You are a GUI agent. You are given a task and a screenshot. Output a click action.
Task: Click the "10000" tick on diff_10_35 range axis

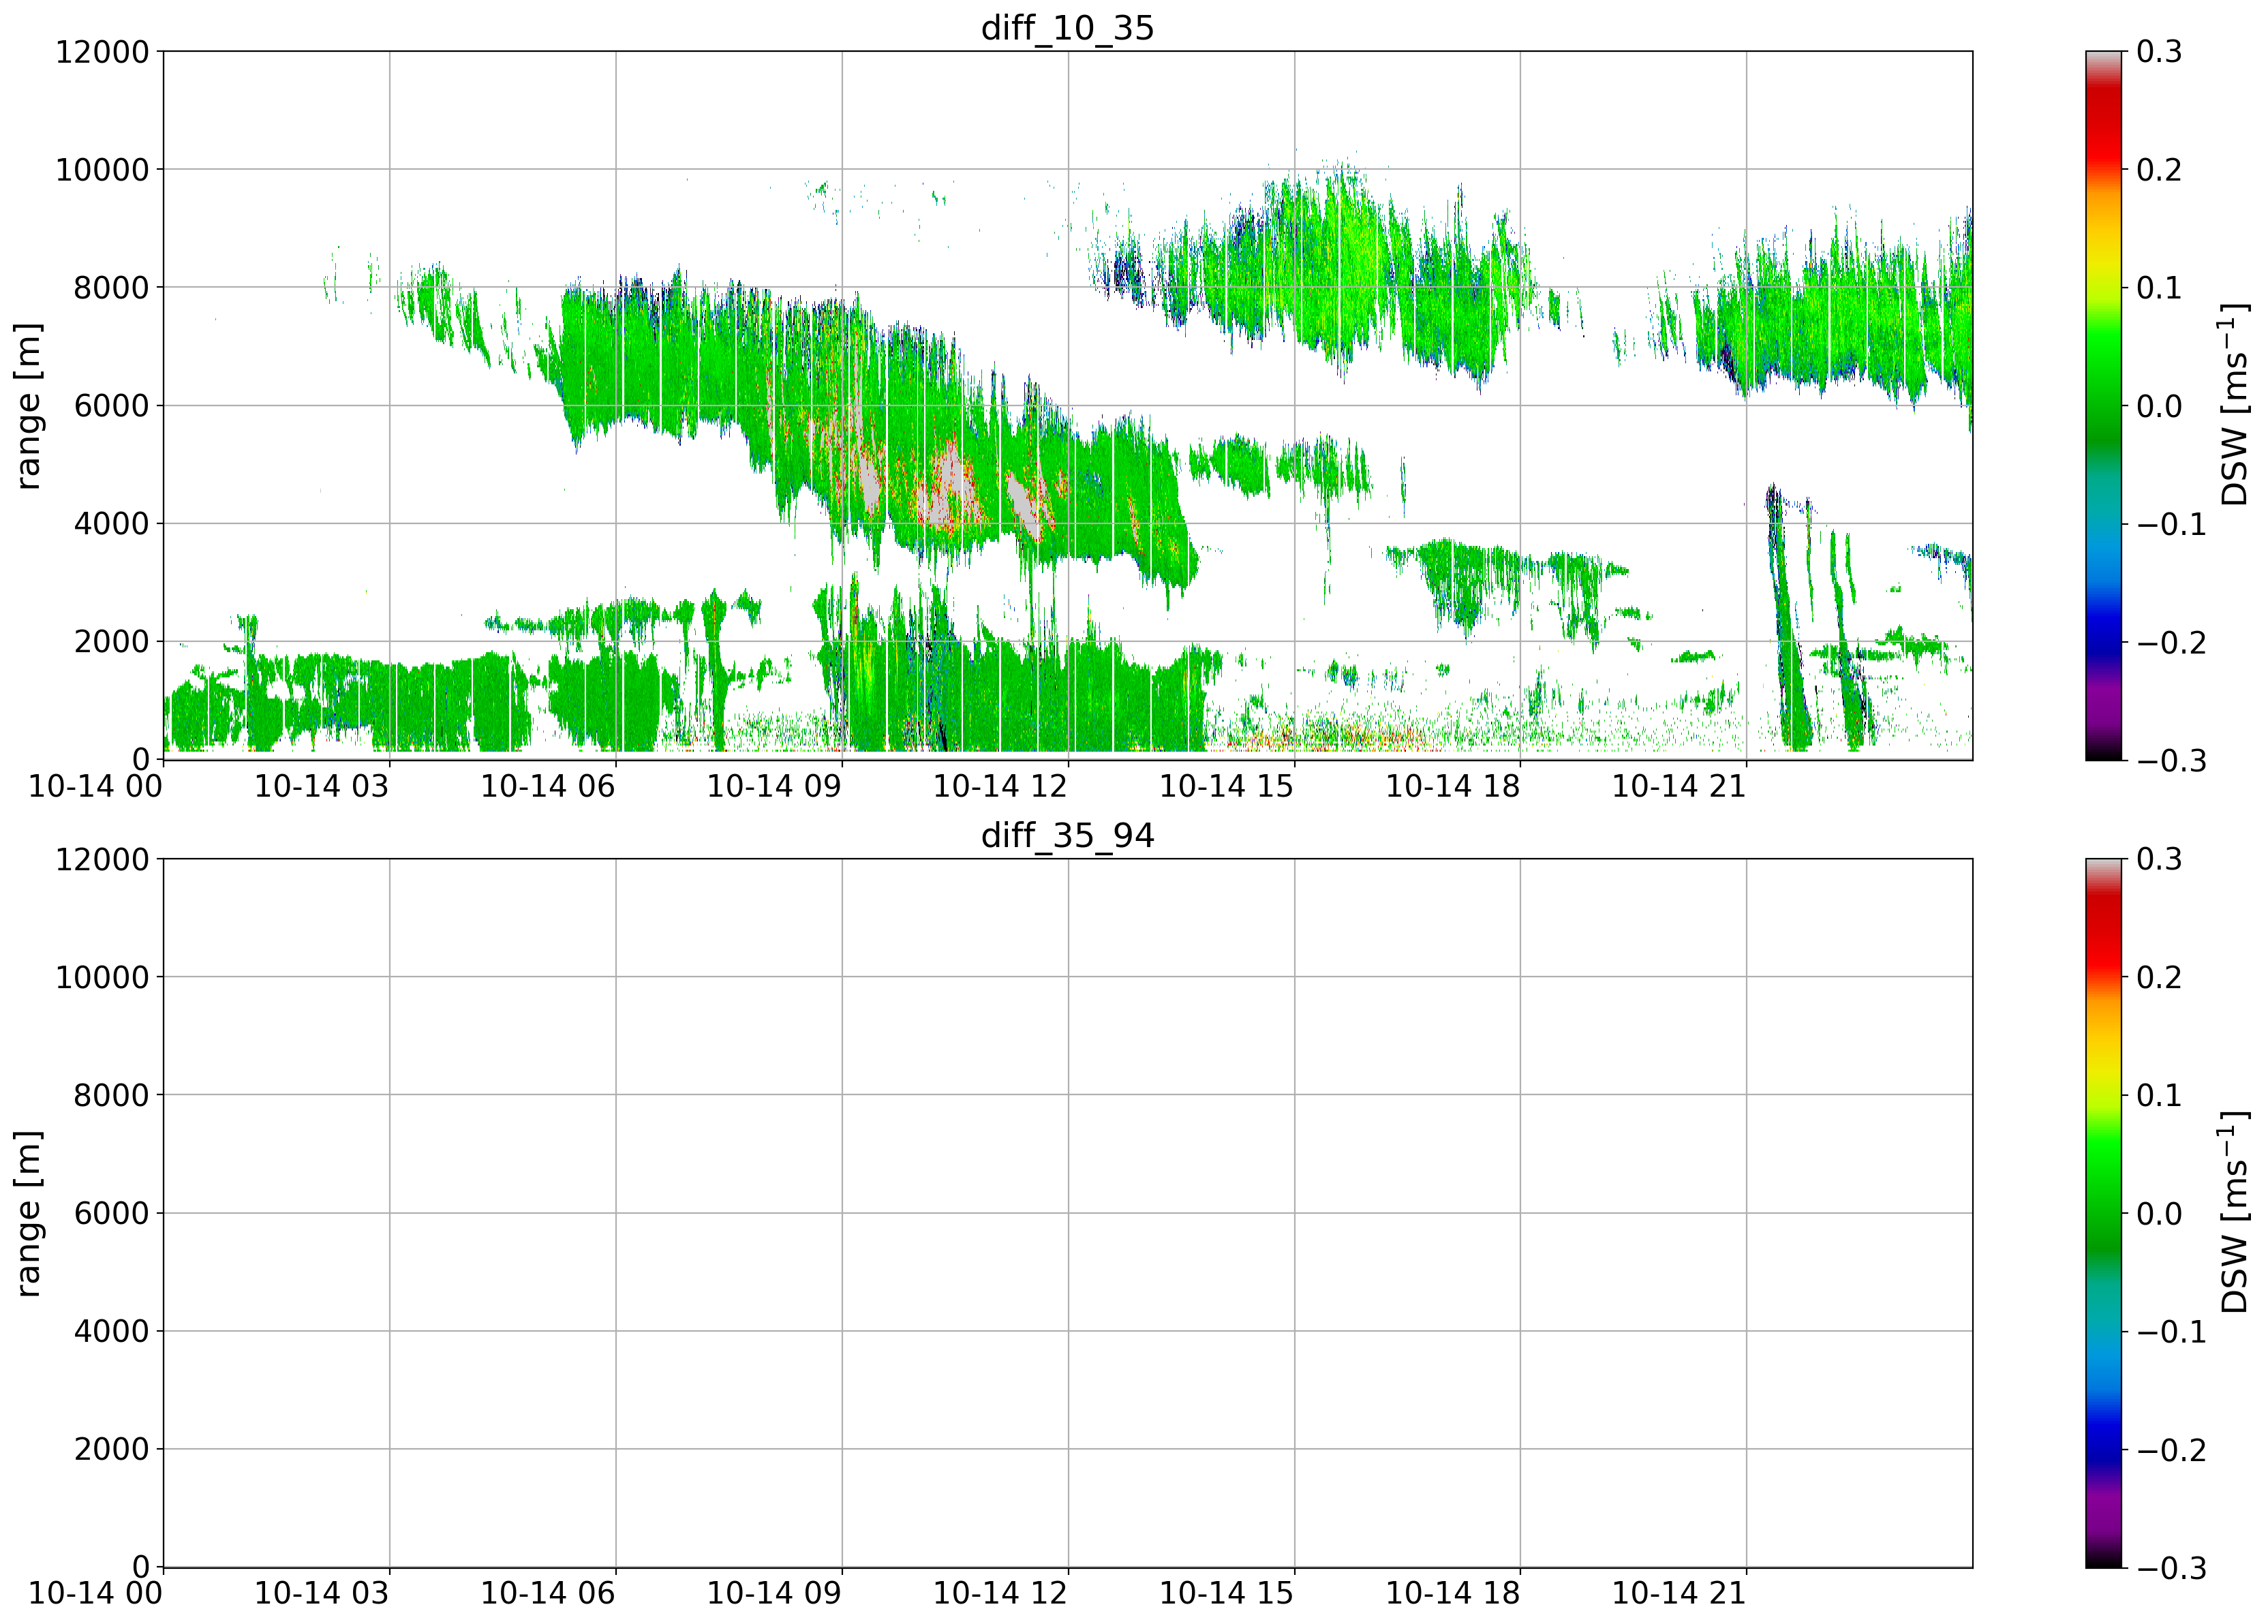click(102, 169)
